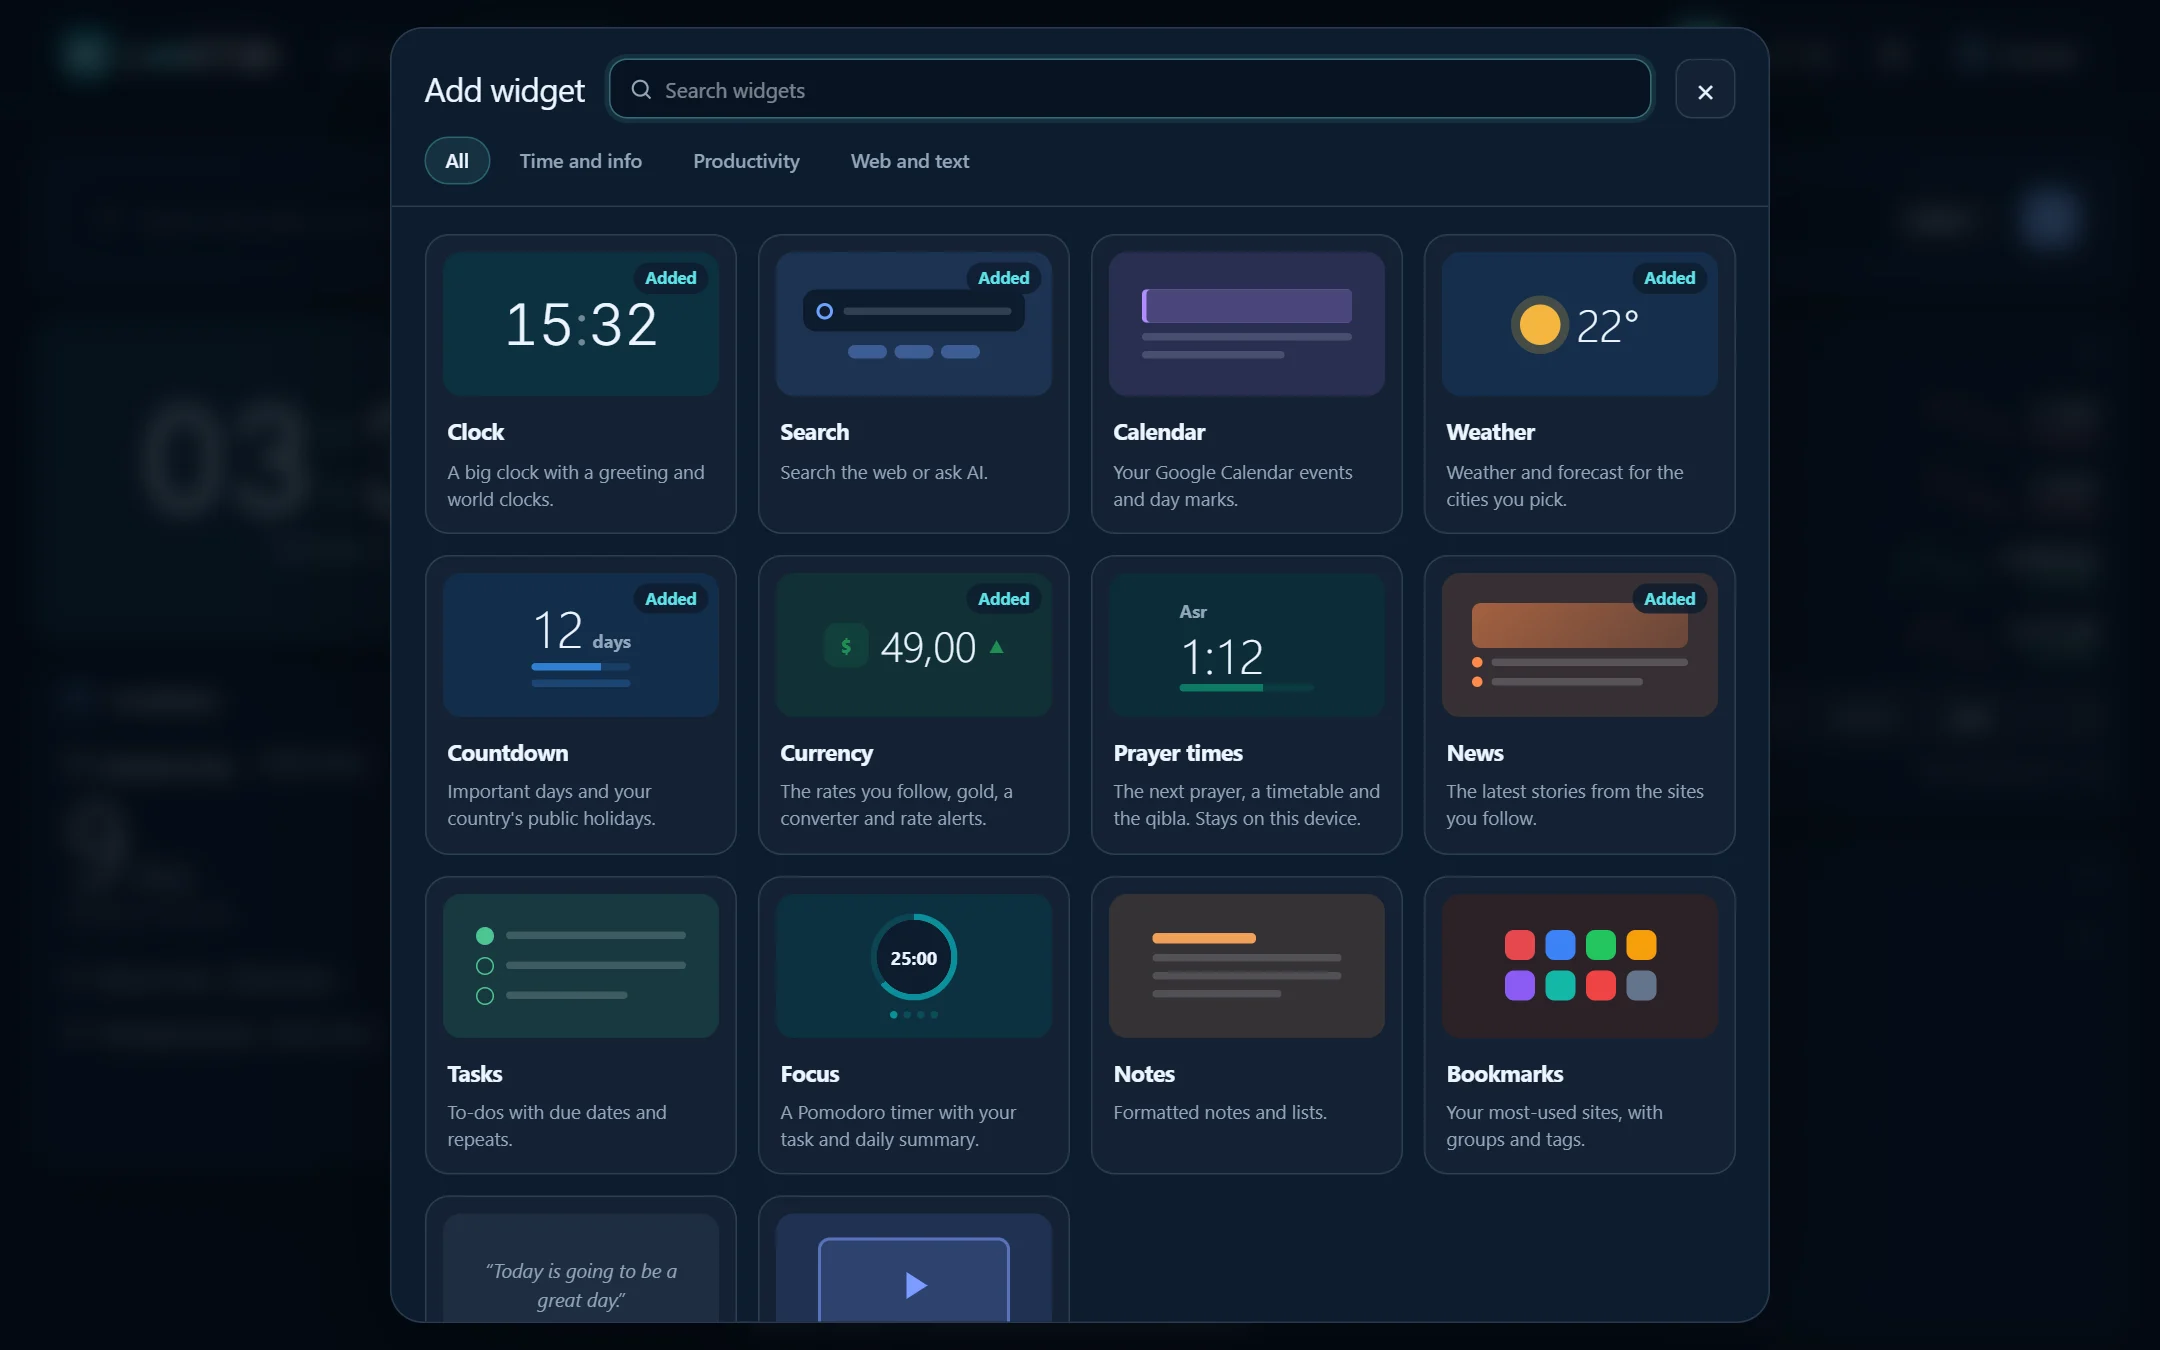Click the Clock widget title
This screenshot has height=1350, width=2160.
(476, 432)
